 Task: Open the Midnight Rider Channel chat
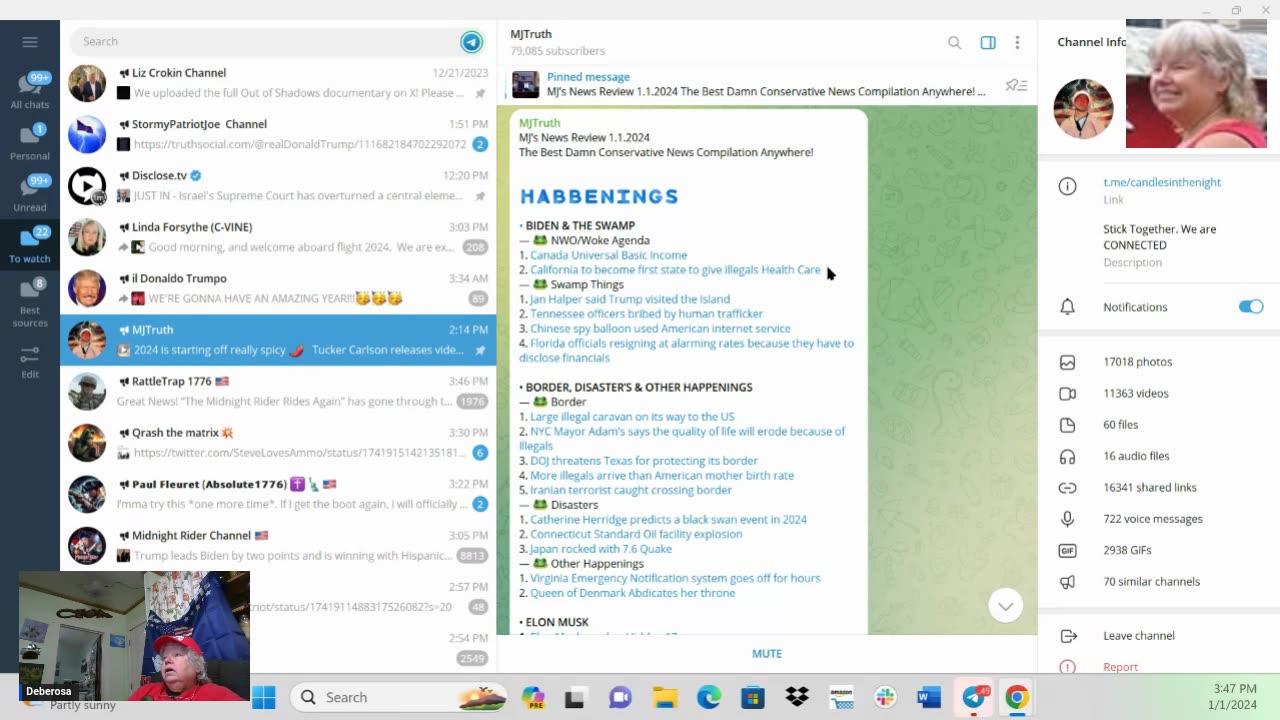[278, 545]
